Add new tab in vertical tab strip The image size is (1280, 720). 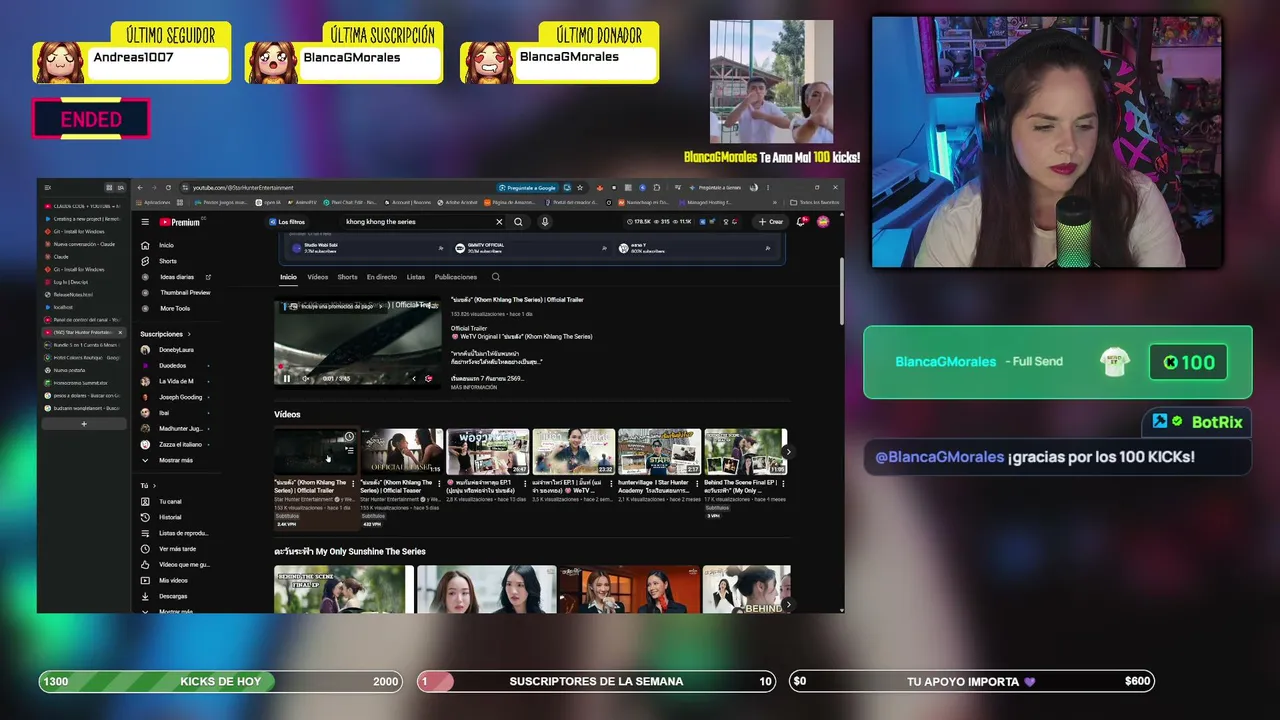[84, 424]
